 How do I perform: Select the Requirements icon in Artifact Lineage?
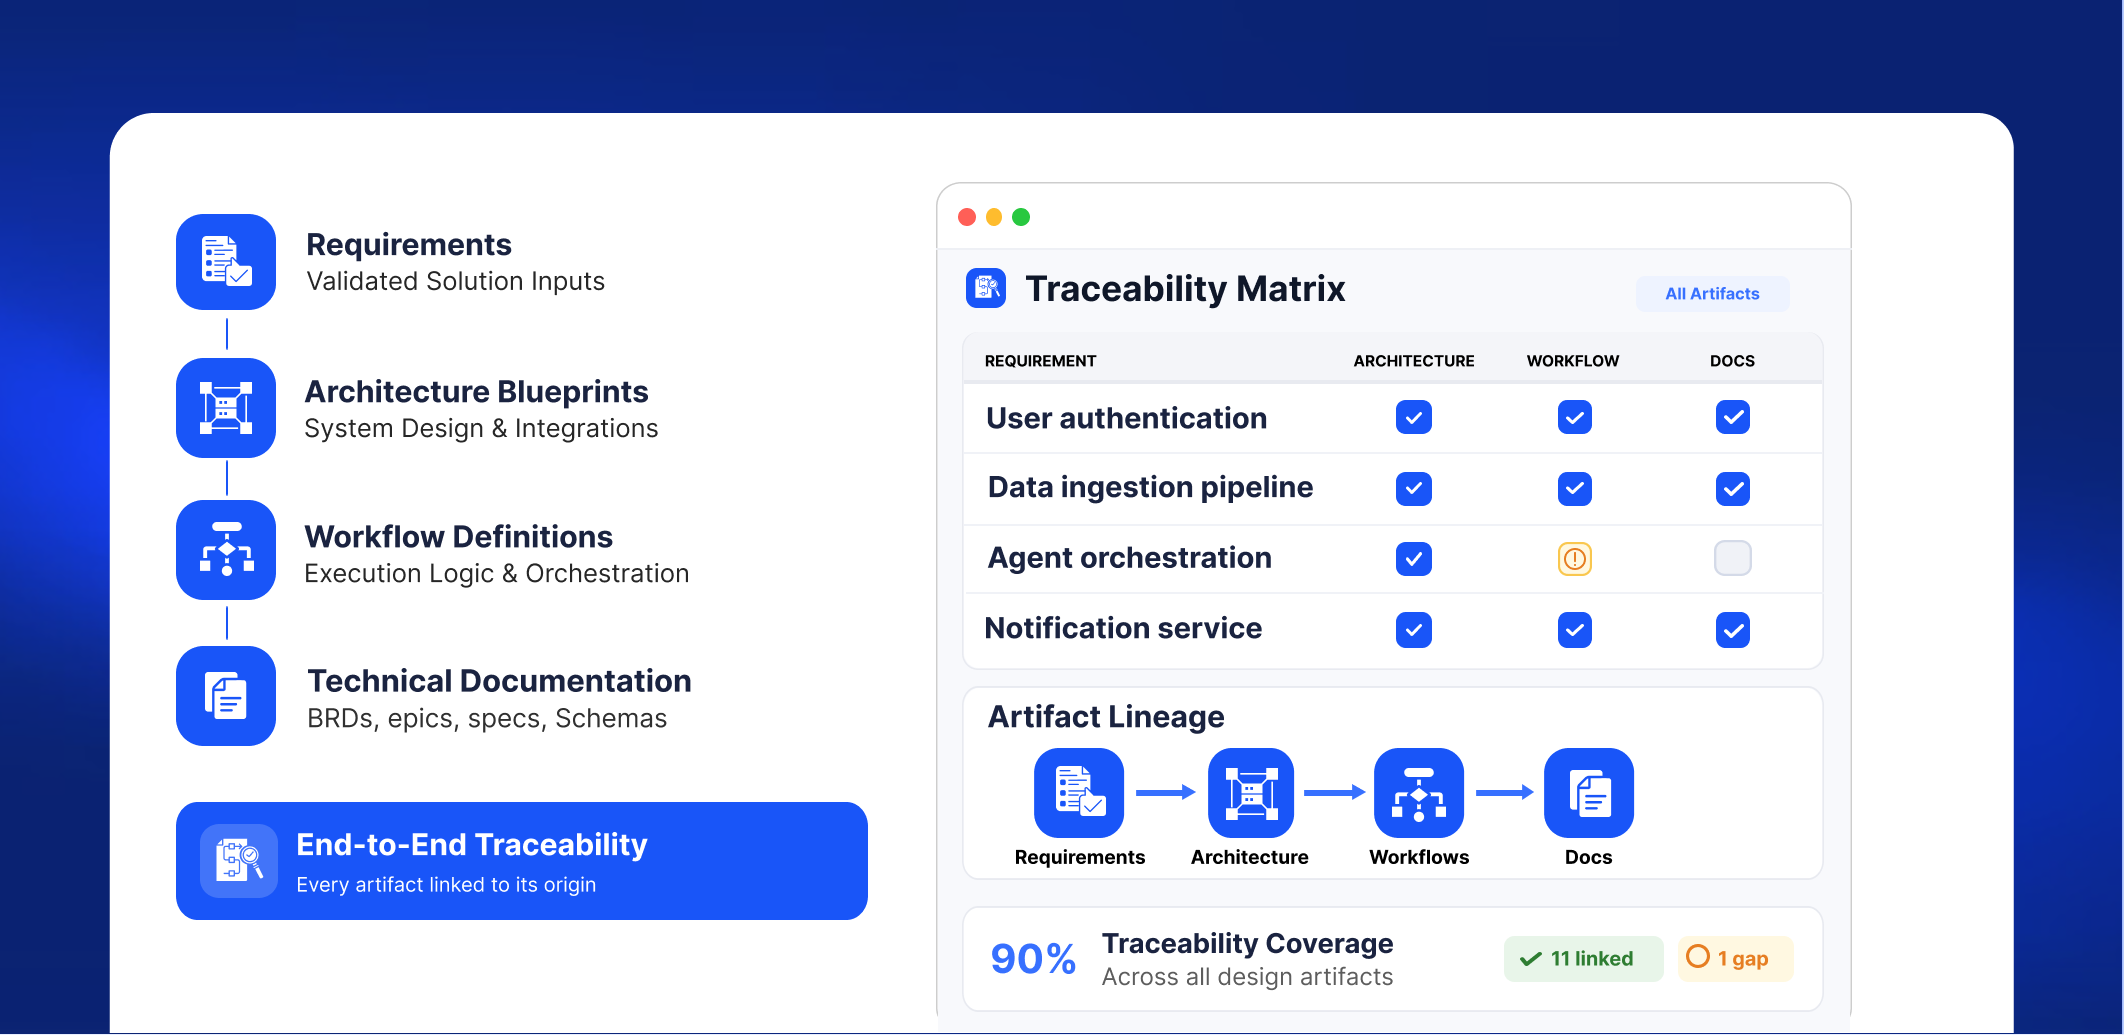(x=1079, y=792)
